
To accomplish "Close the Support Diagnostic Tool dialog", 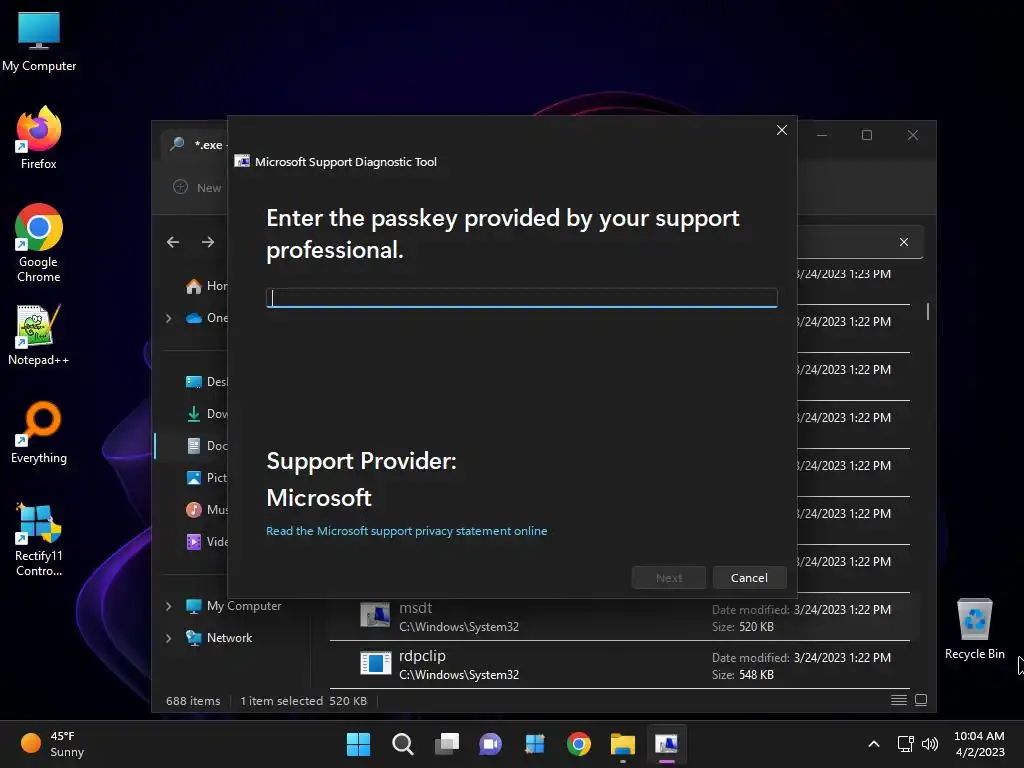I will (782, 130).
